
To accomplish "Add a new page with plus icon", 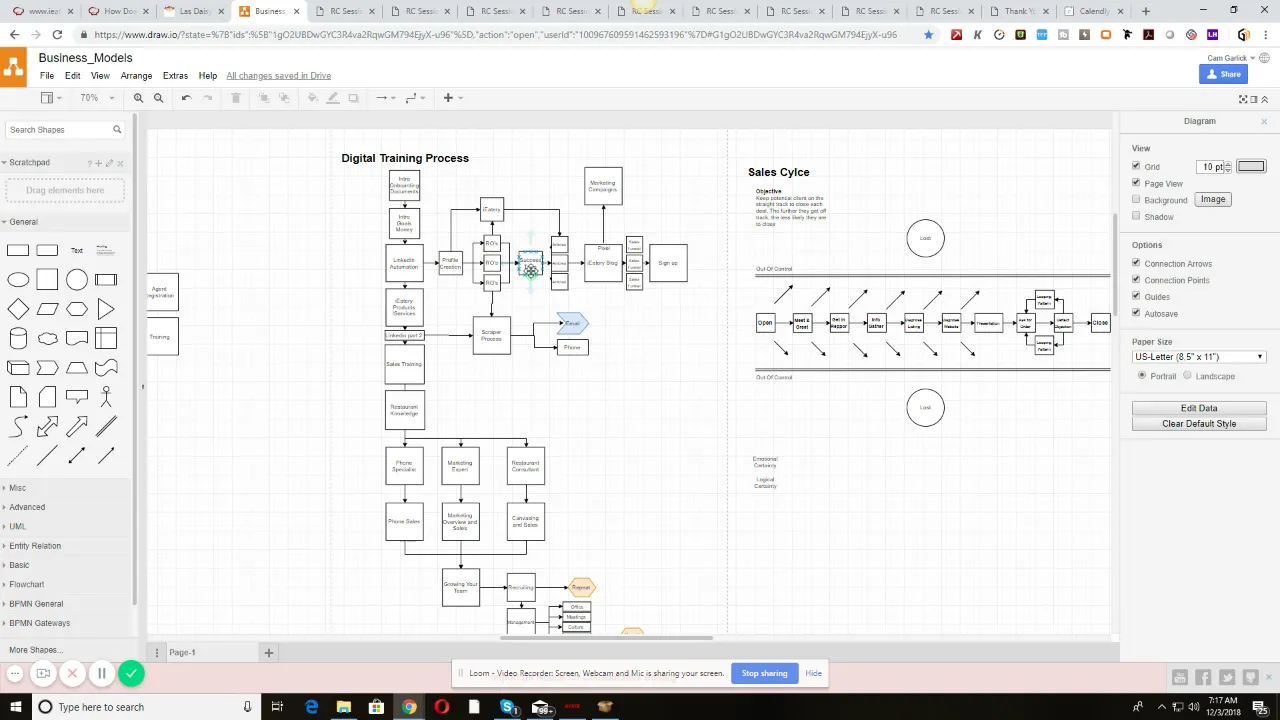I will [x=268, y=653].
